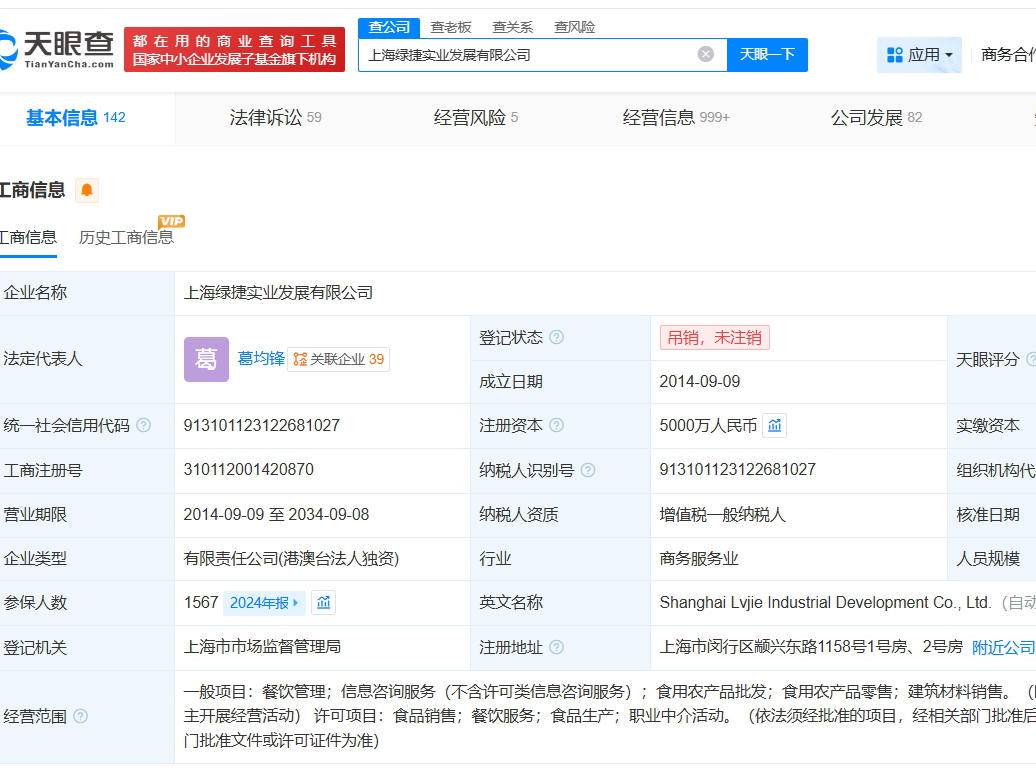The height and width of the screenshot is (777, 1036).
Task: Click help icon beside 经营范围
Action: coord(81,716)
